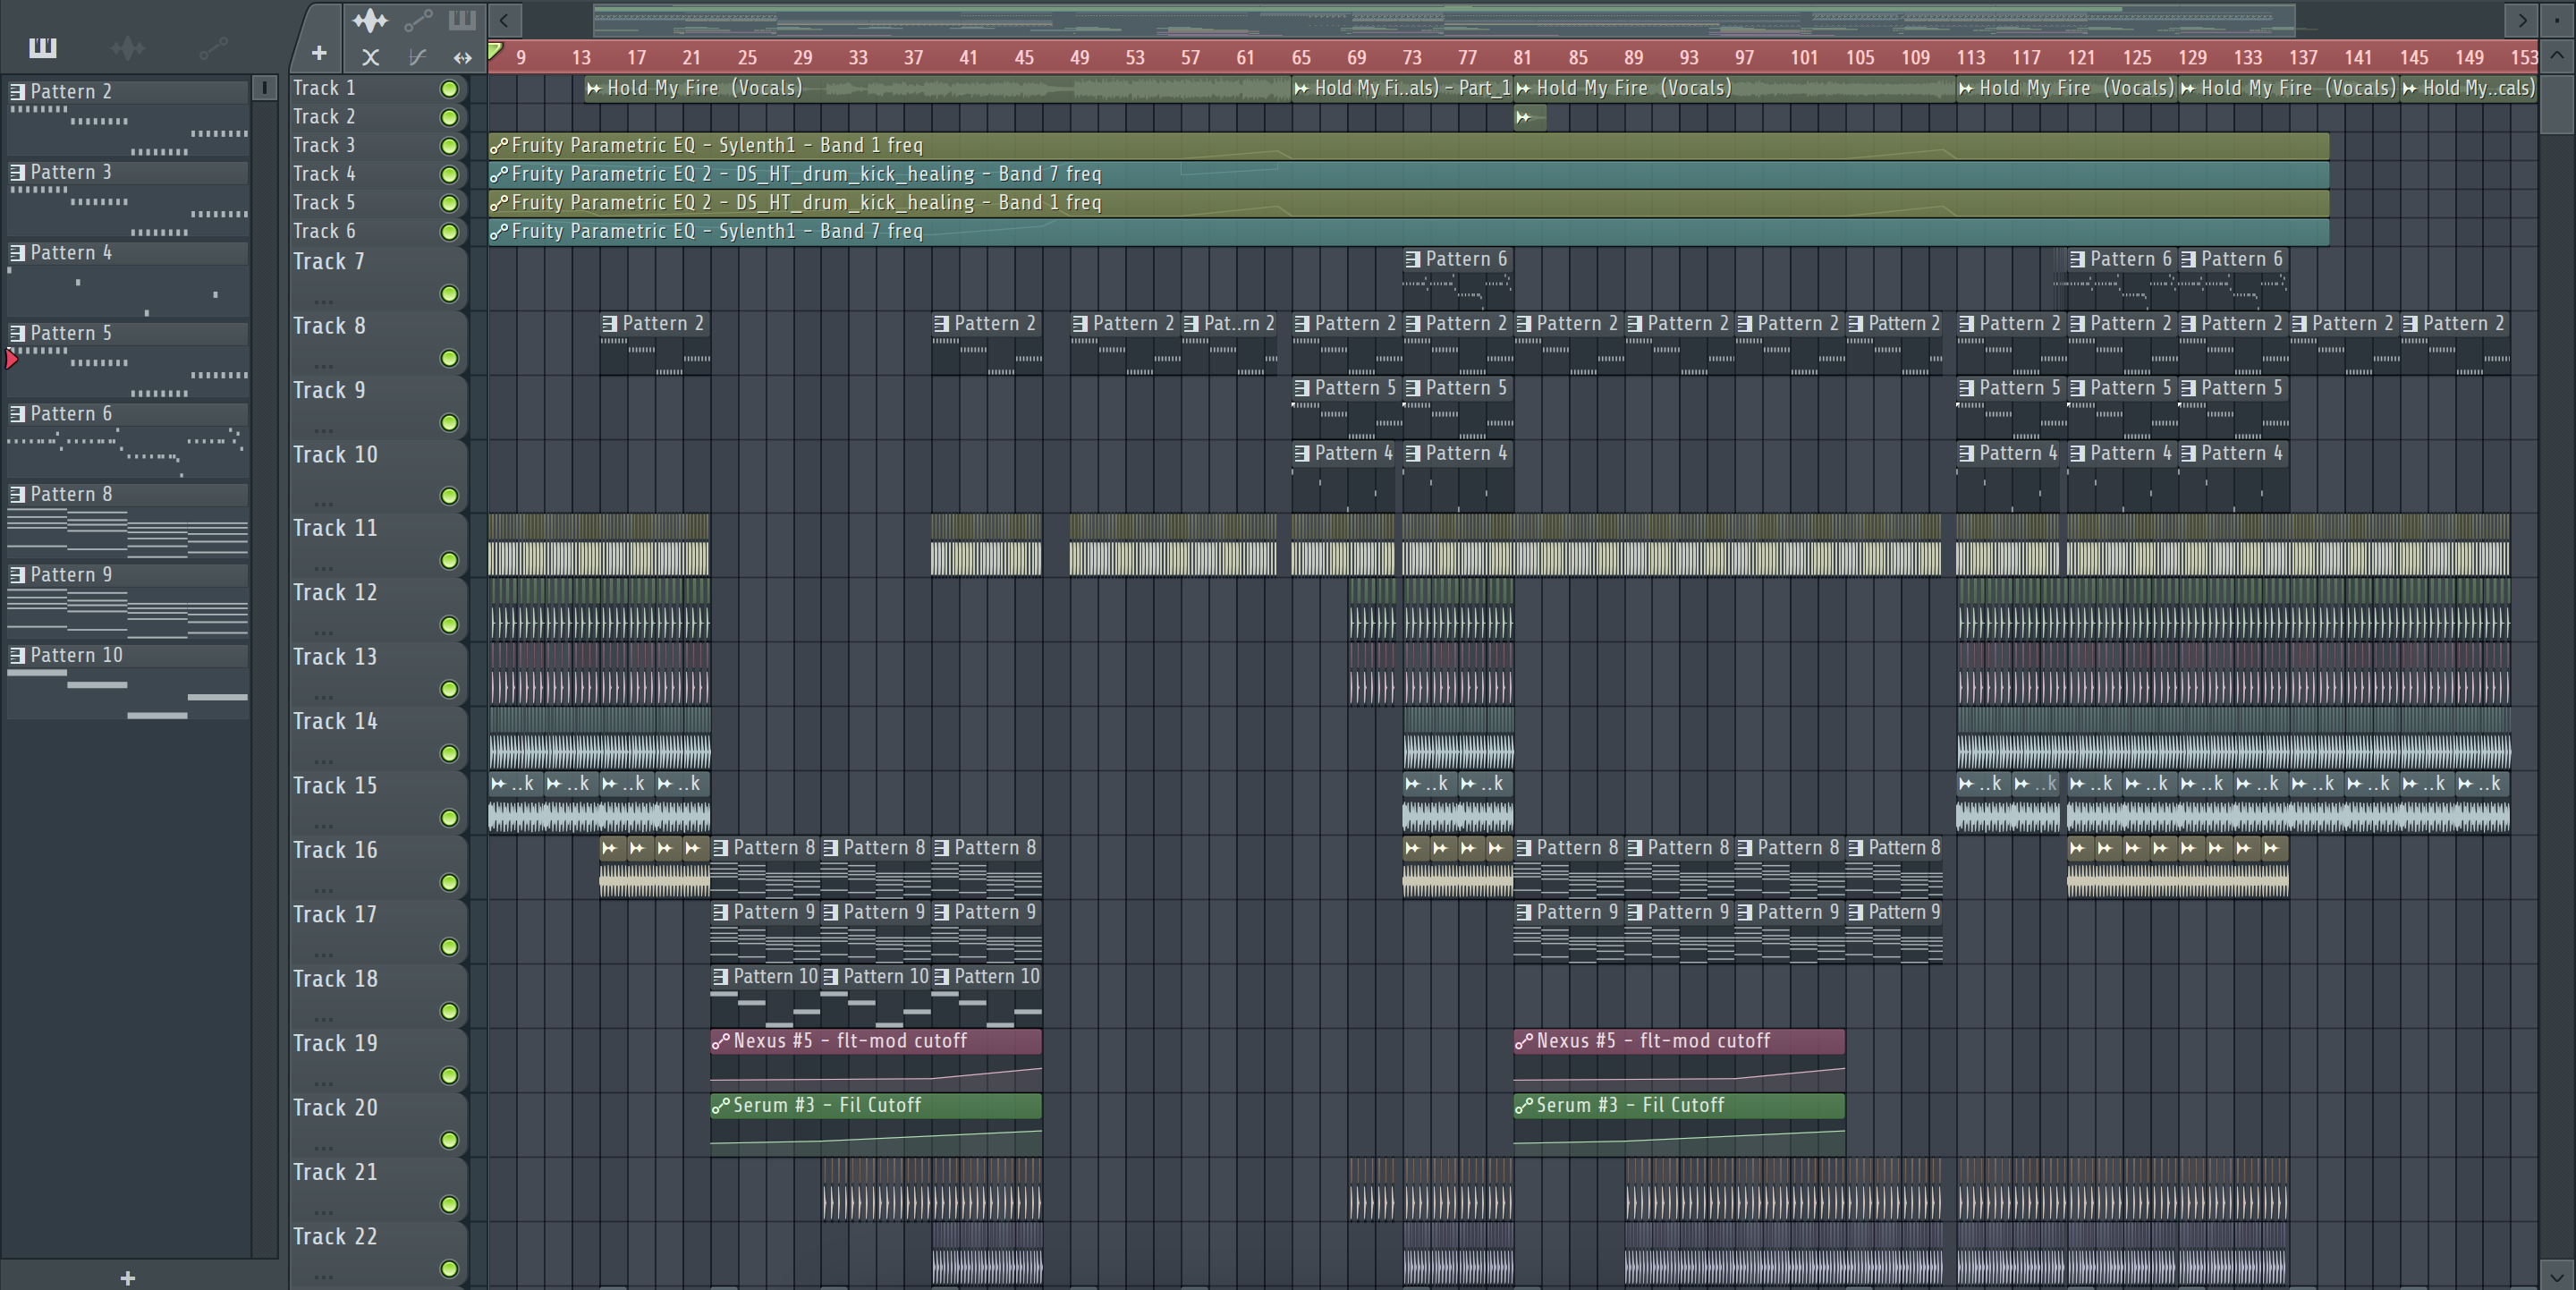This screenshot has height=1290, width=2576.
Task: Show pattern clips in the picker panel
Action: coord(43,47)
